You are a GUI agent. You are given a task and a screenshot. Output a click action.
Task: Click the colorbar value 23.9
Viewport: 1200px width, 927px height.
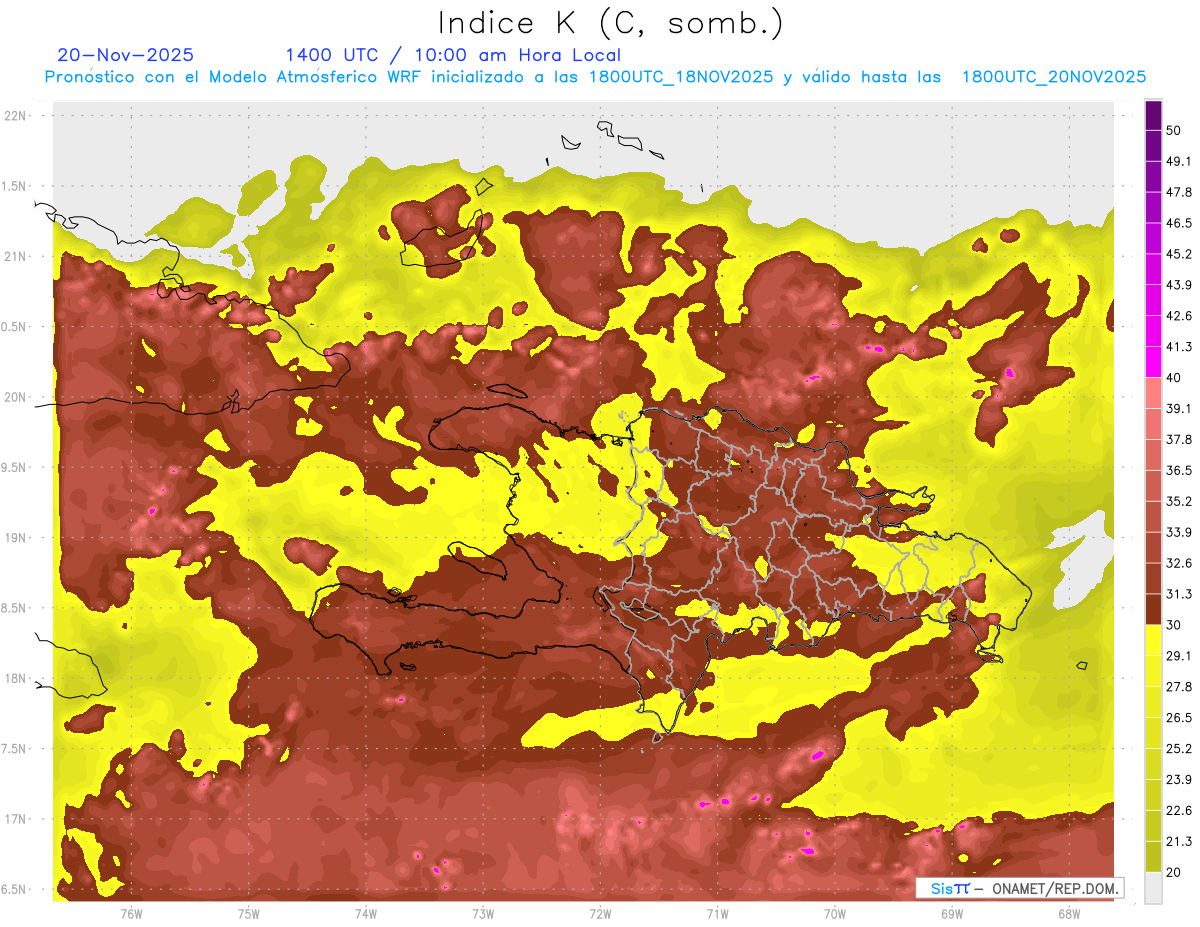coord(1178,780)
